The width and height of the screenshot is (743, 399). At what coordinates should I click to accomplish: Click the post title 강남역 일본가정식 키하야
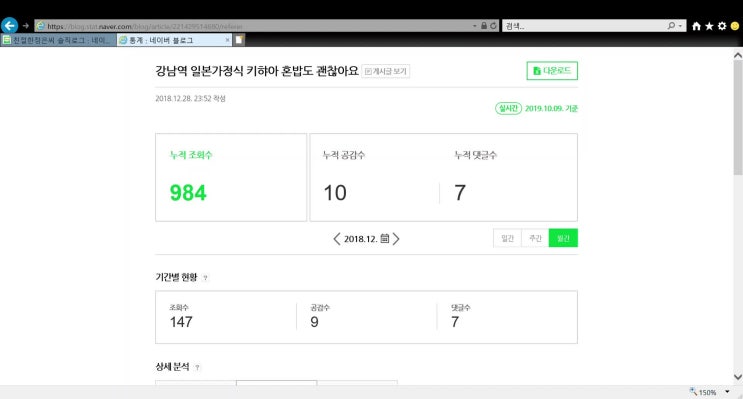point(257,71)
